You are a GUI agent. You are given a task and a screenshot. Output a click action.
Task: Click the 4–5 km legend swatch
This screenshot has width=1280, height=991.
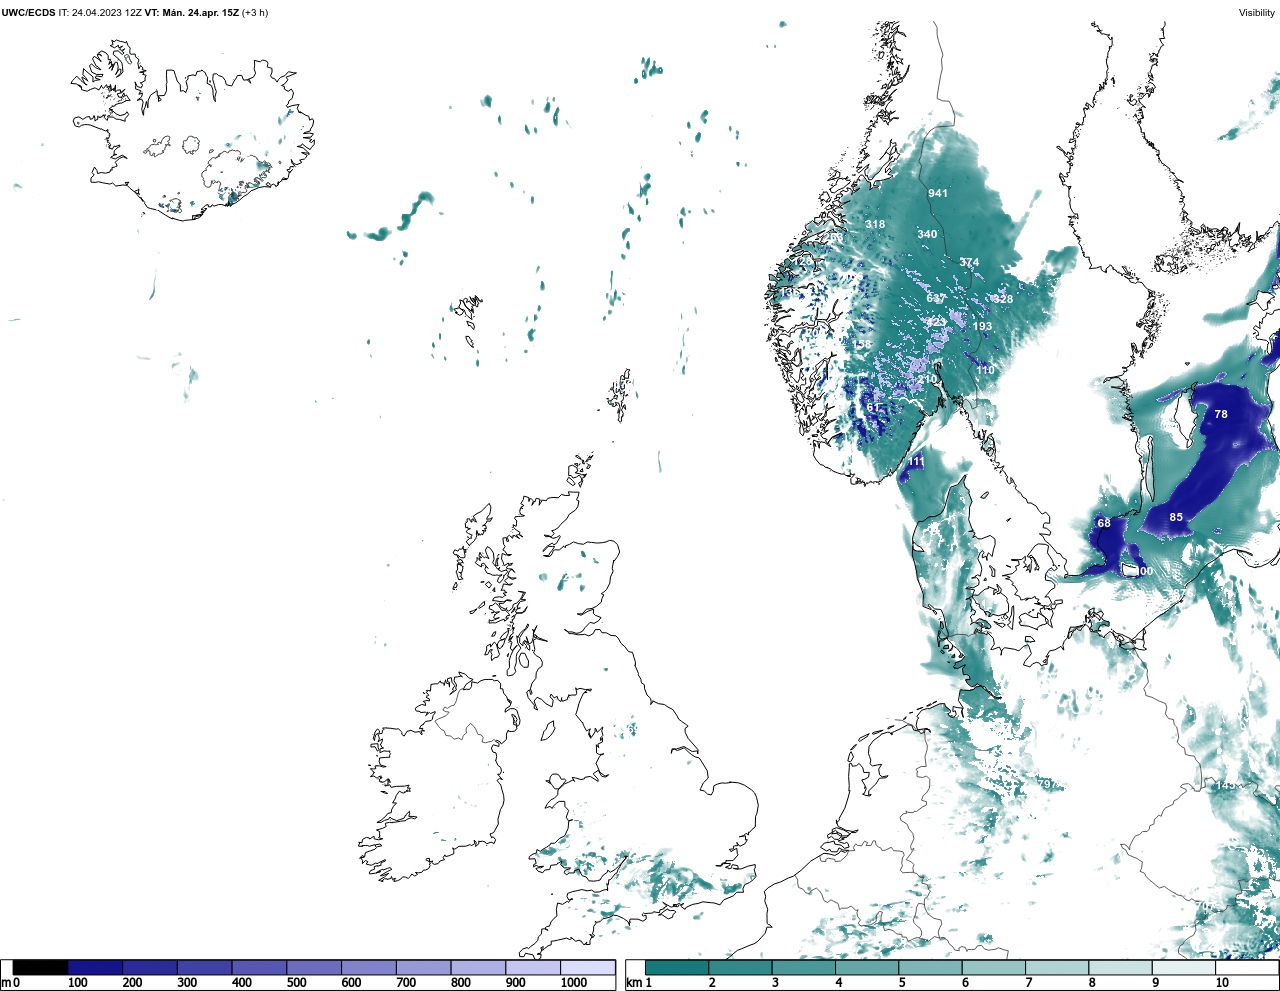(x=867, y=968)
